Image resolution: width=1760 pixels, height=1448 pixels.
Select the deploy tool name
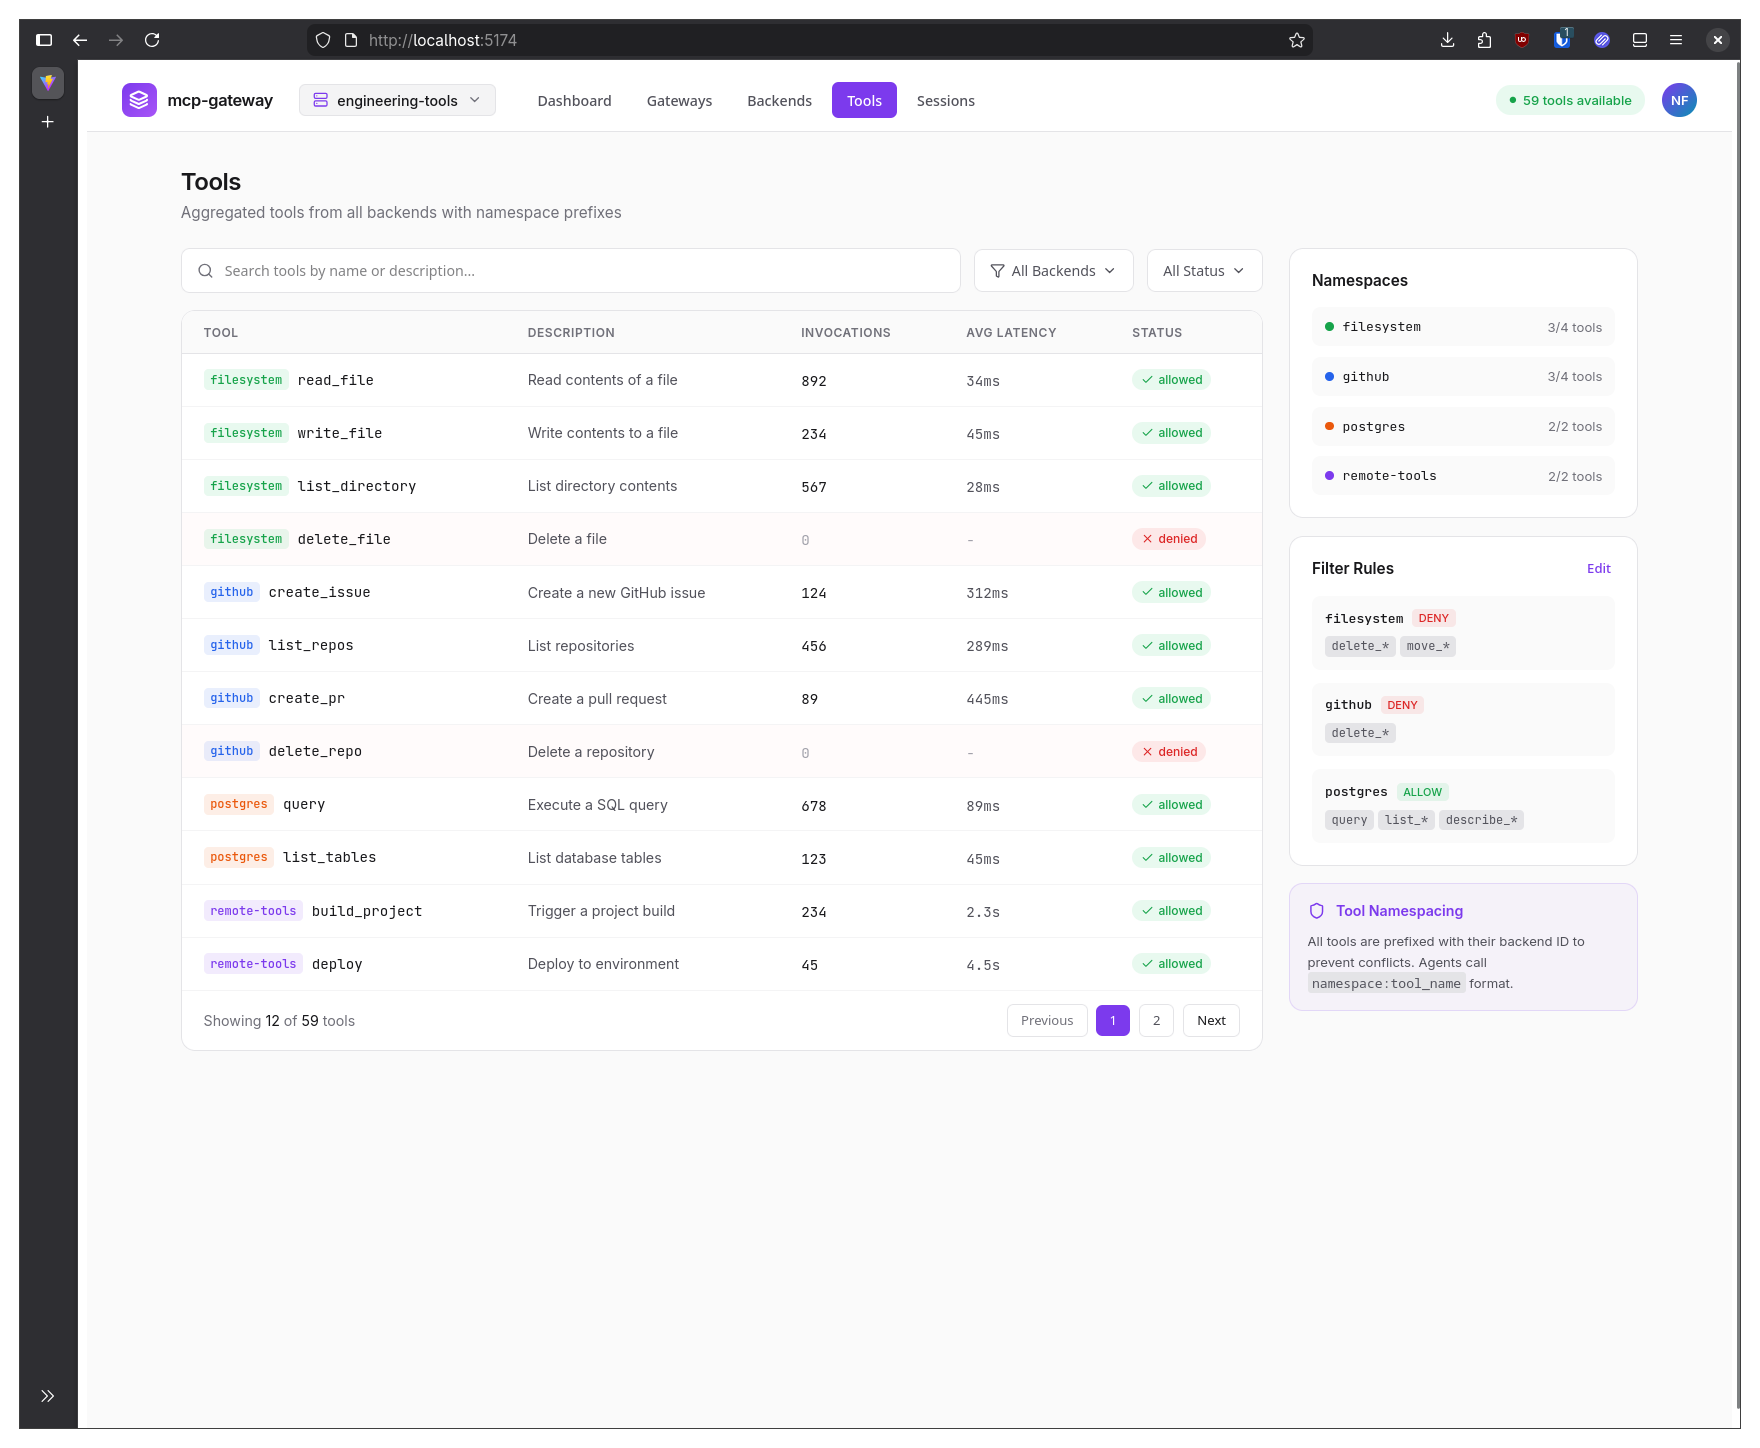tap(337, 964)
